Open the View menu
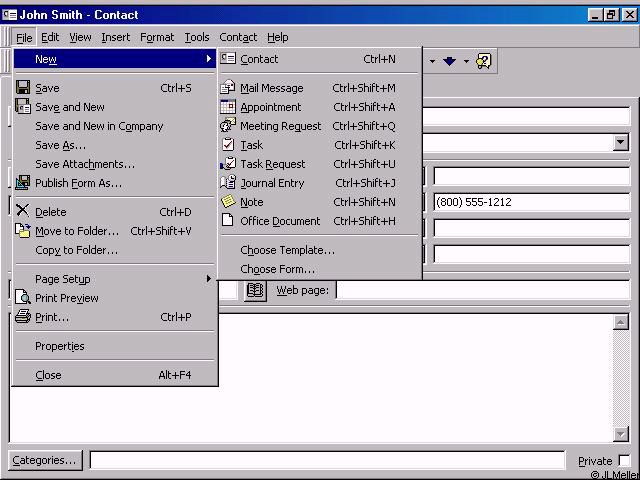 (80, 37)
